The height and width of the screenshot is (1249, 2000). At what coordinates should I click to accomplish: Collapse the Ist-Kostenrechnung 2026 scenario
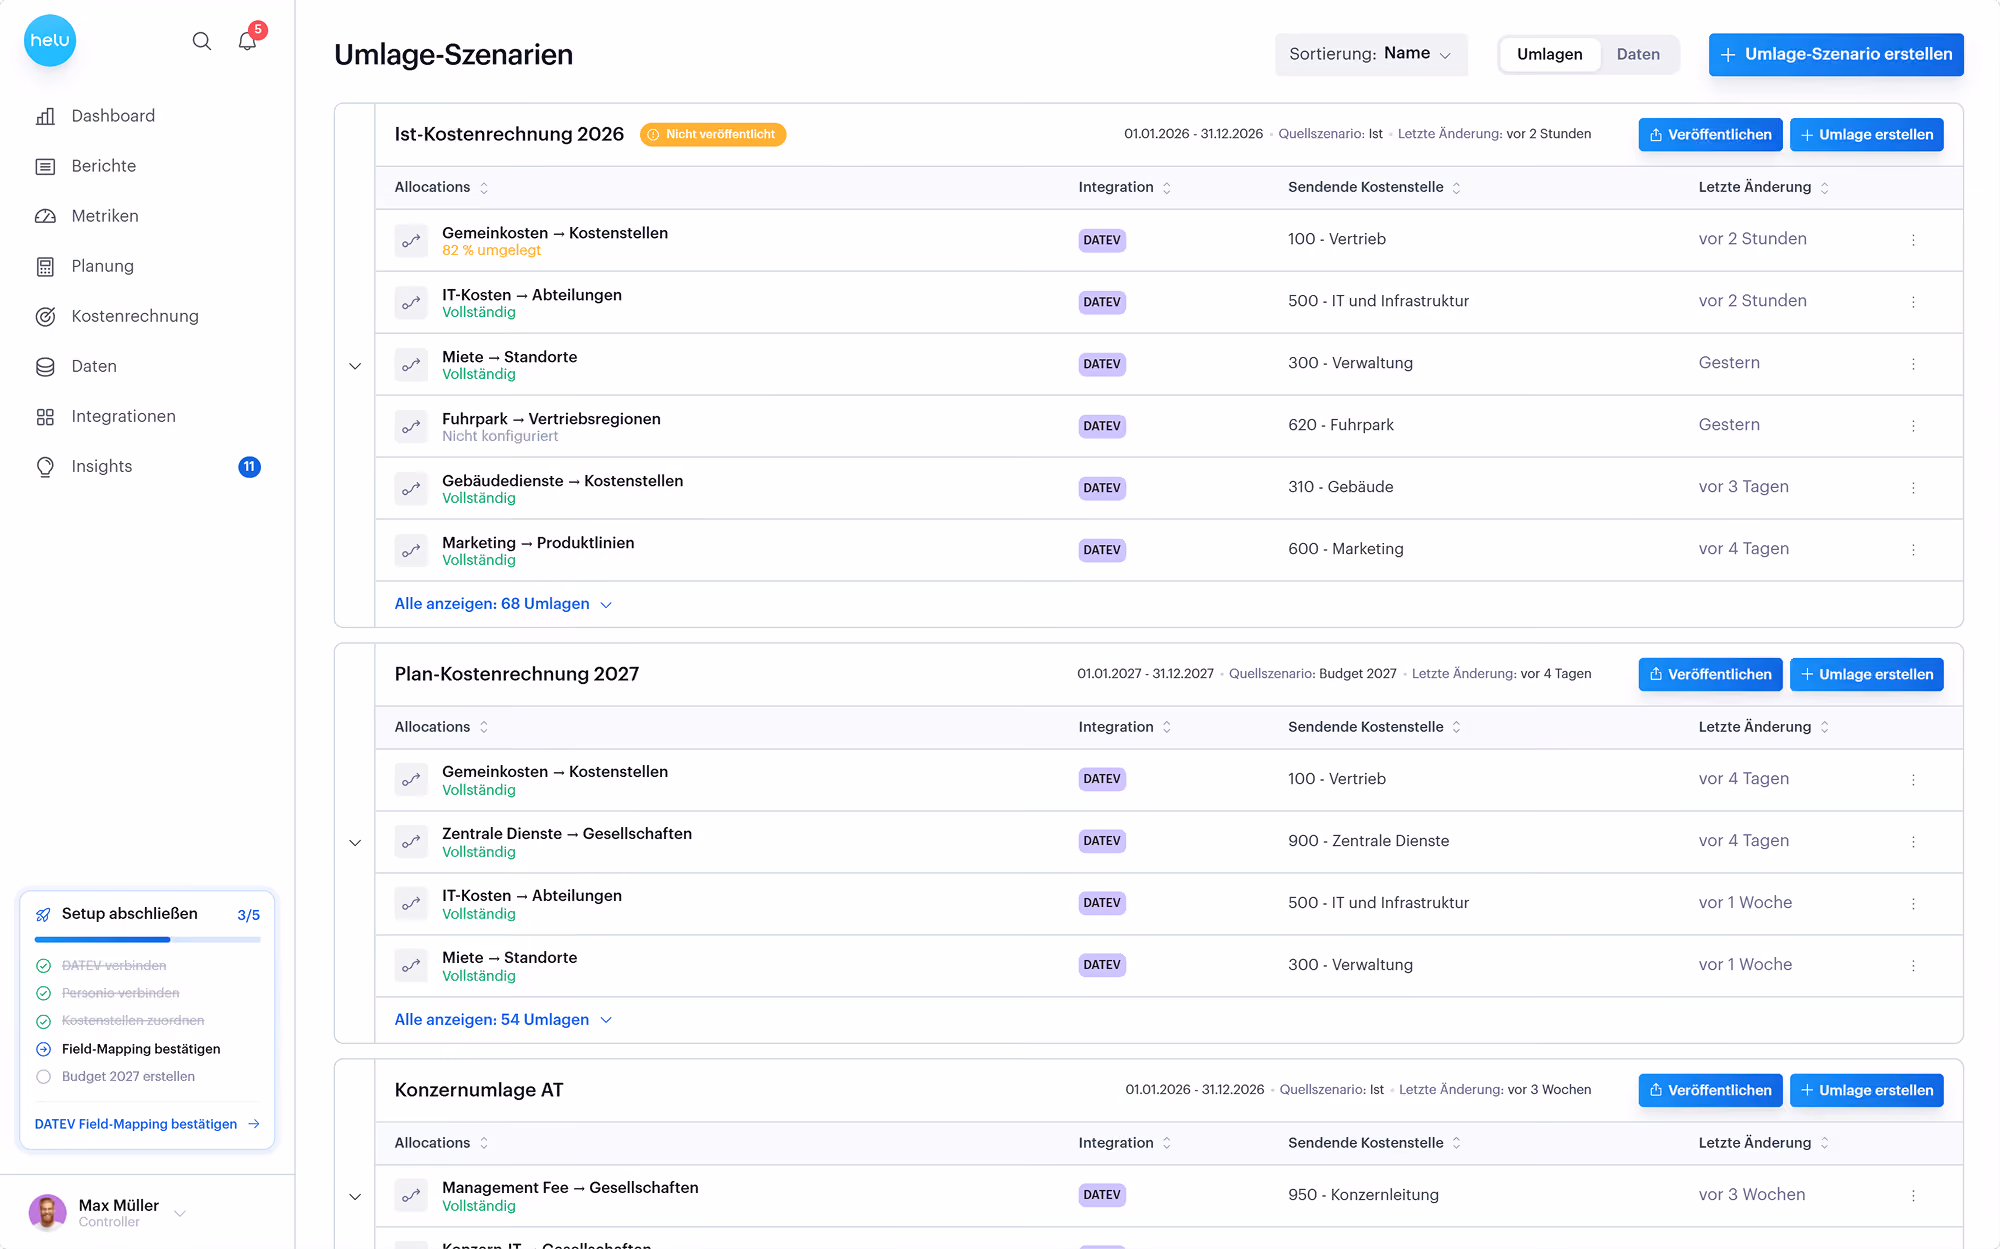pos(355,366)
